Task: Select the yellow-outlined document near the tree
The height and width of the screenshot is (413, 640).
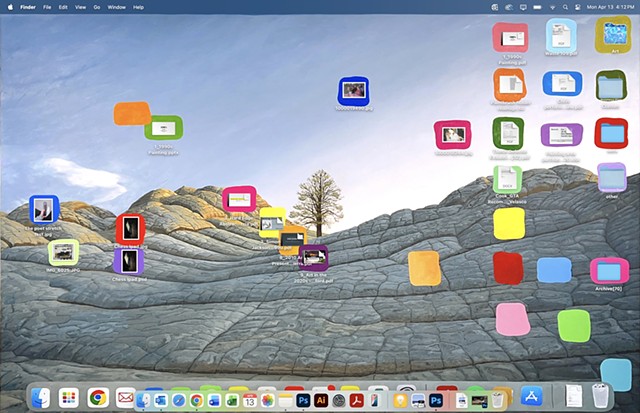Action: [x=272, y=222]
